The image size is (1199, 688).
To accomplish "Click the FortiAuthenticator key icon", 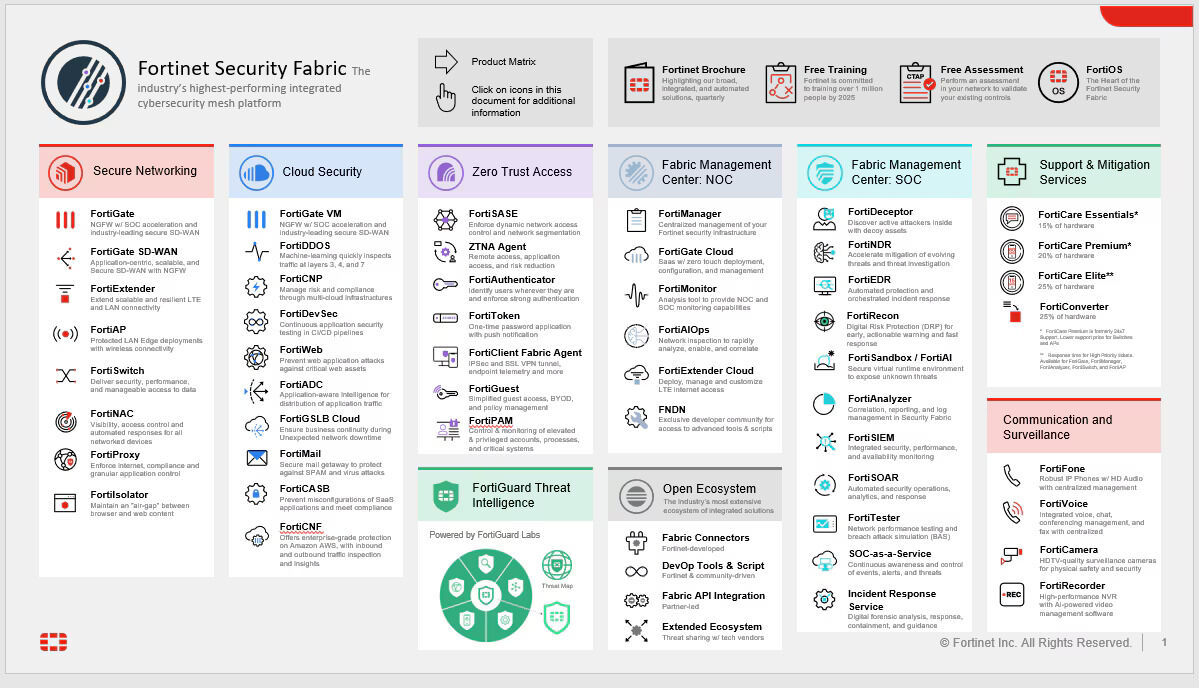I will coord(446,285).
